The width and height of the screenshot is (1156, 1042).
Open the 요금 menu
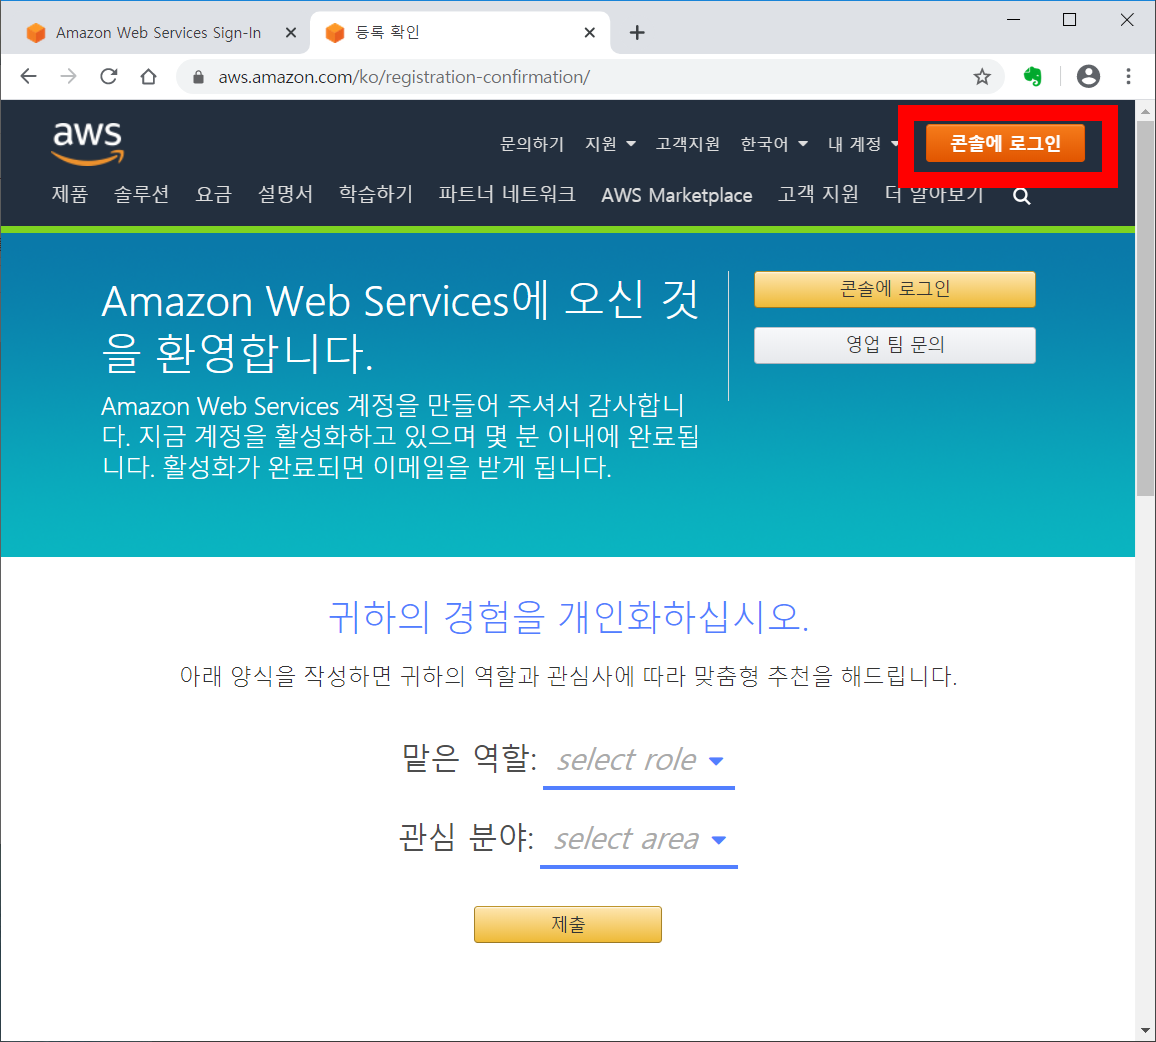click(x=214, y=194)
